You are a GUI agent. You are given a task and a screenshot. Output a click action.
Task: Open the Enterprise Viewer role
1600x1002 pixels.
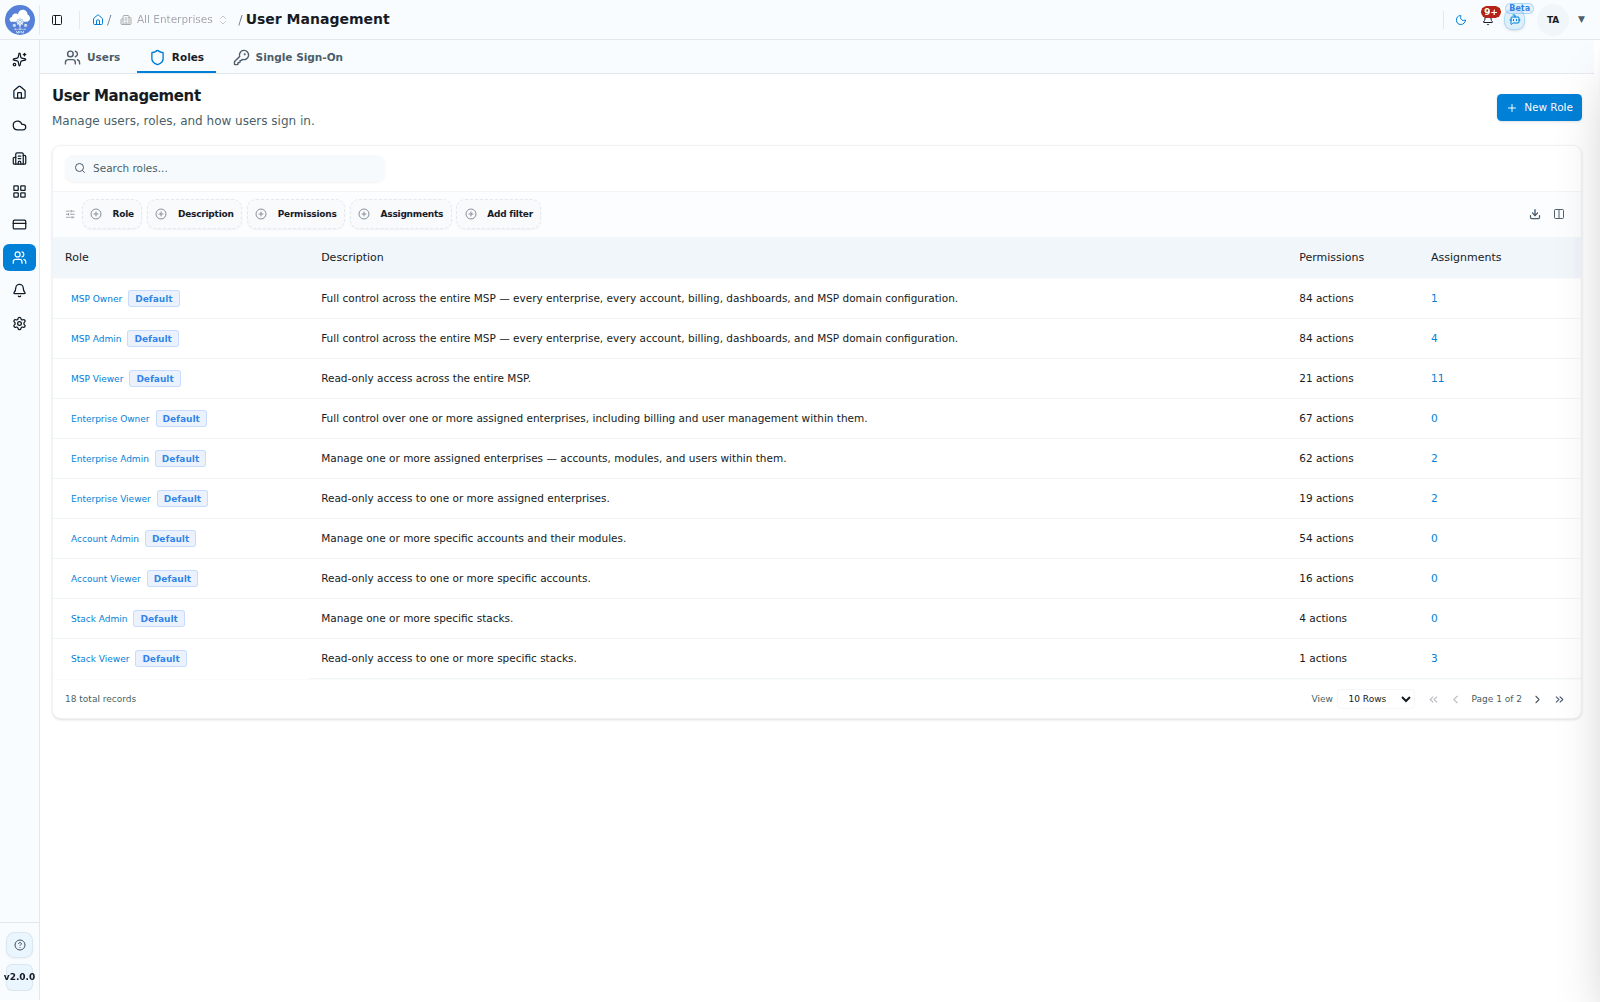(111, 499)
